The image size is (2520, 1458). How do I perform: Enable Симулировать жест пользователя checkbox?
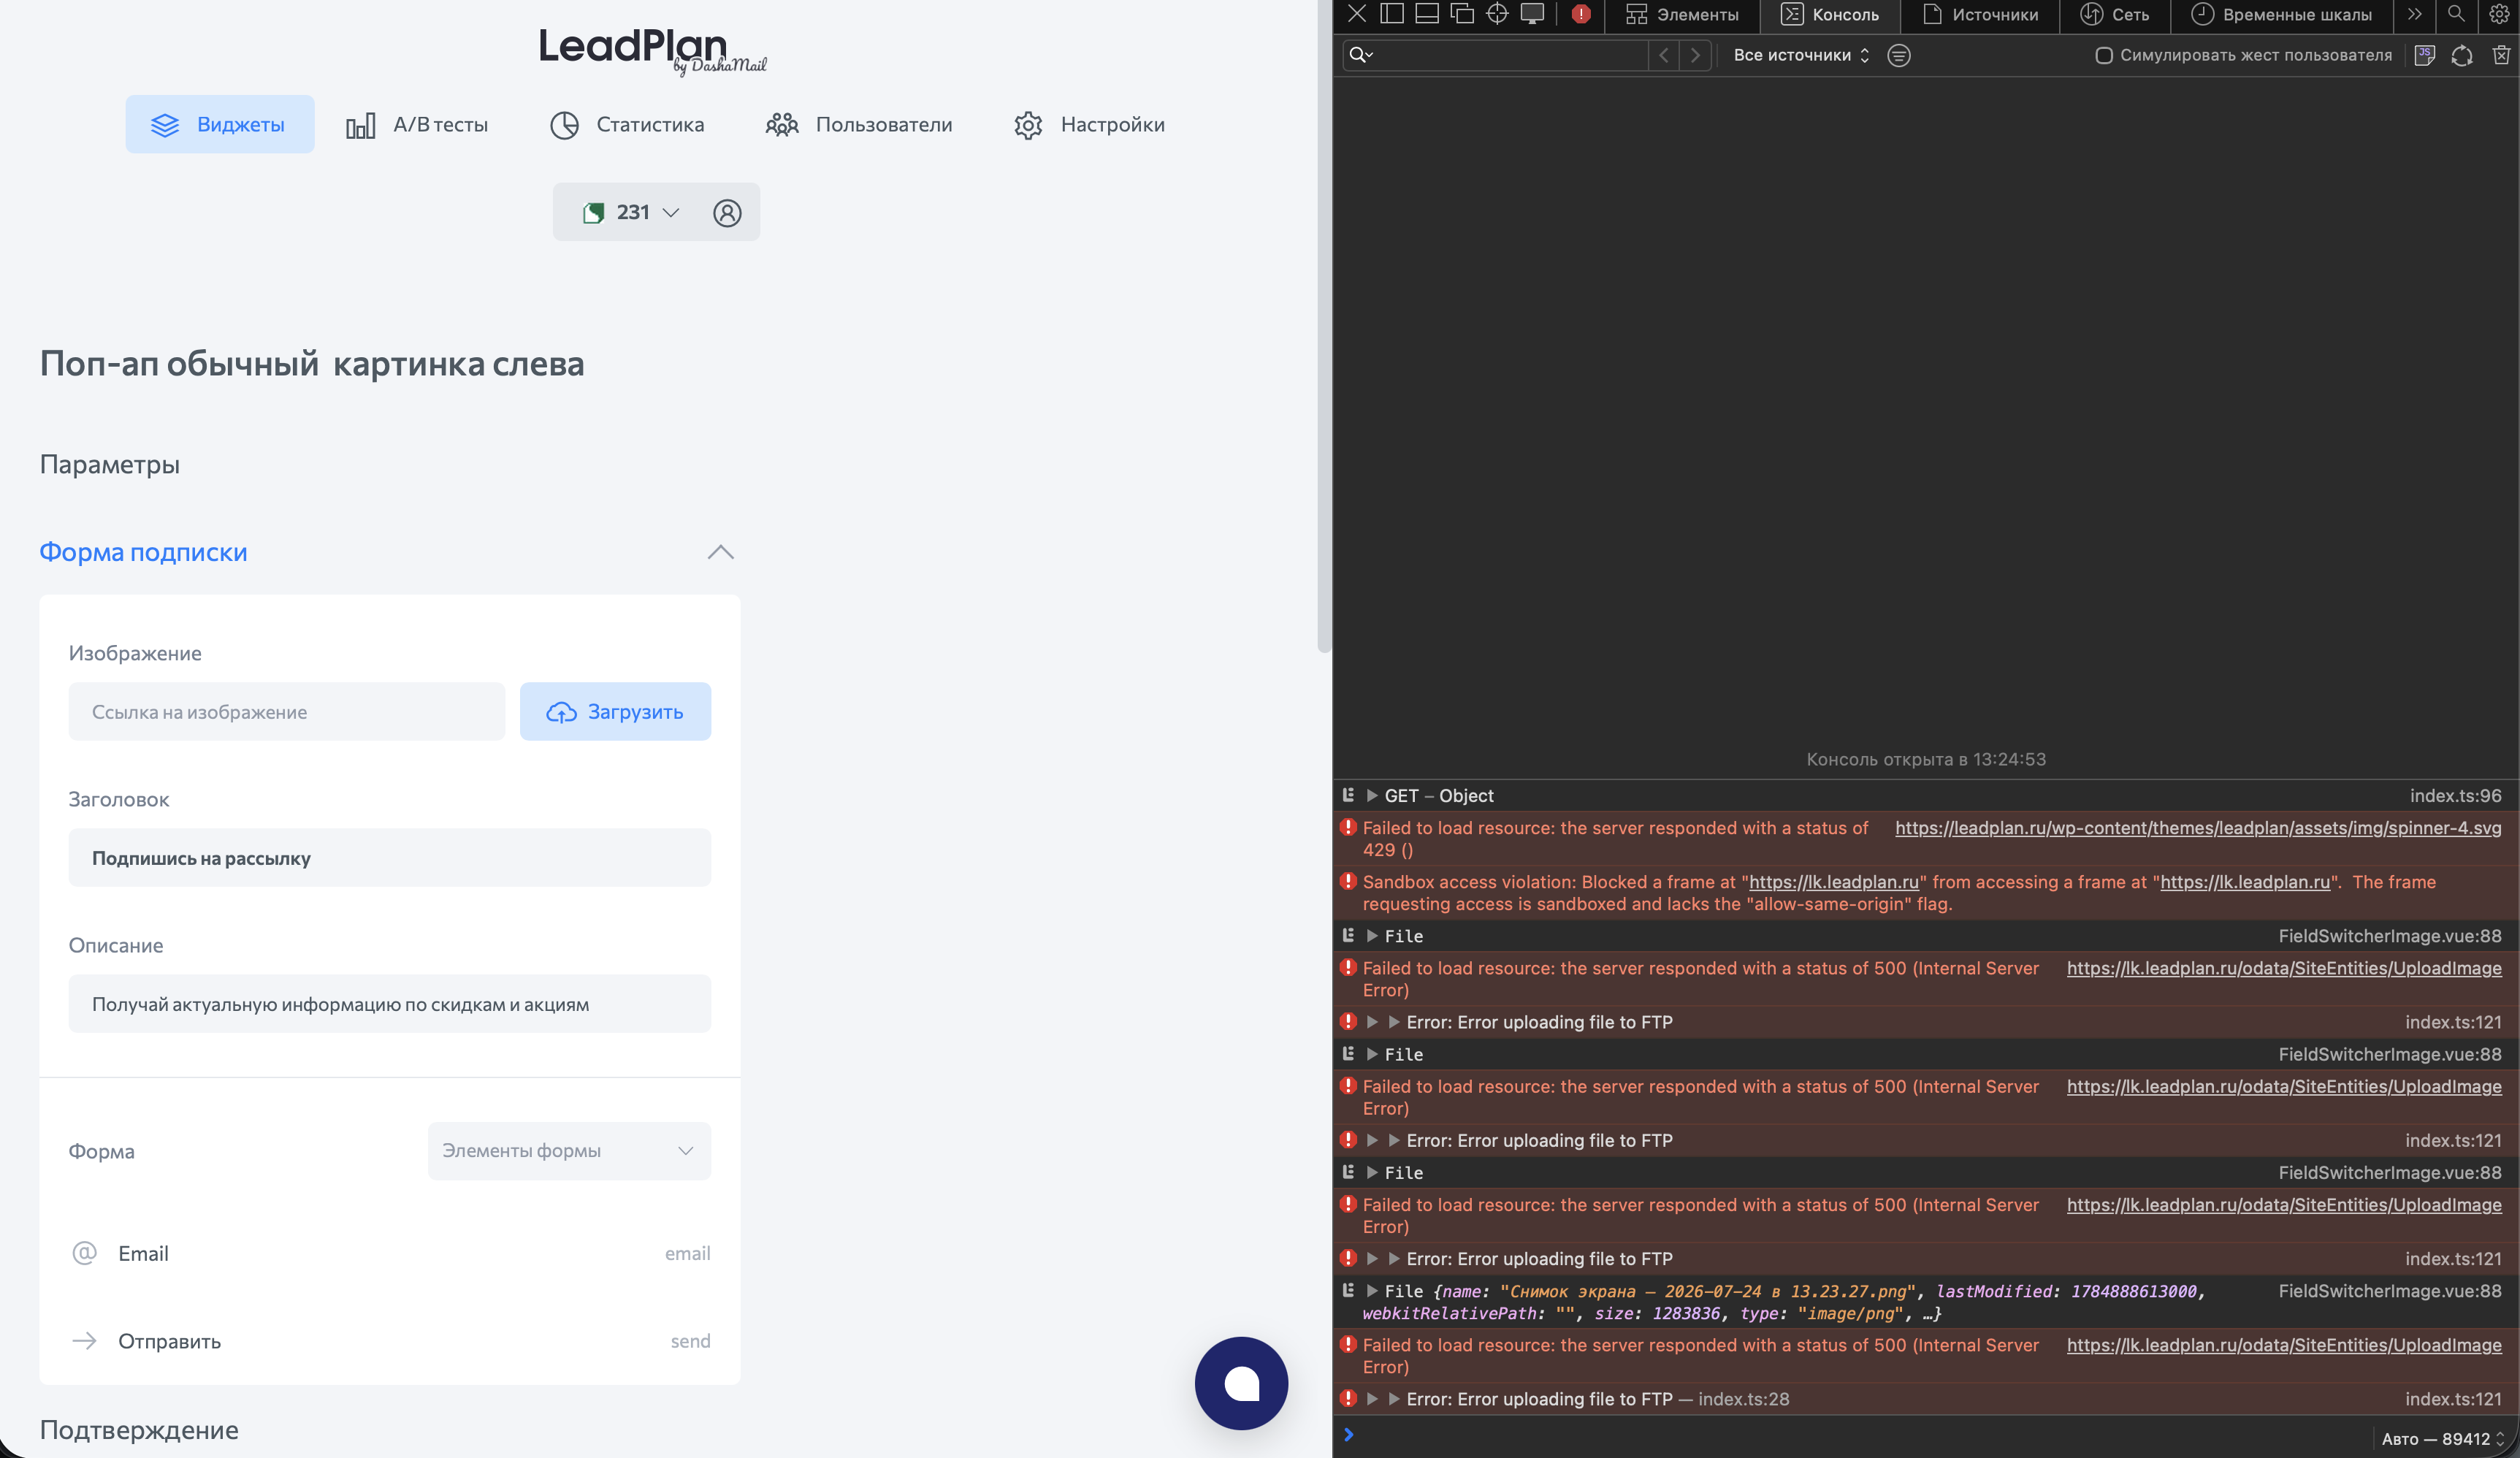[x=2104, y=55]
